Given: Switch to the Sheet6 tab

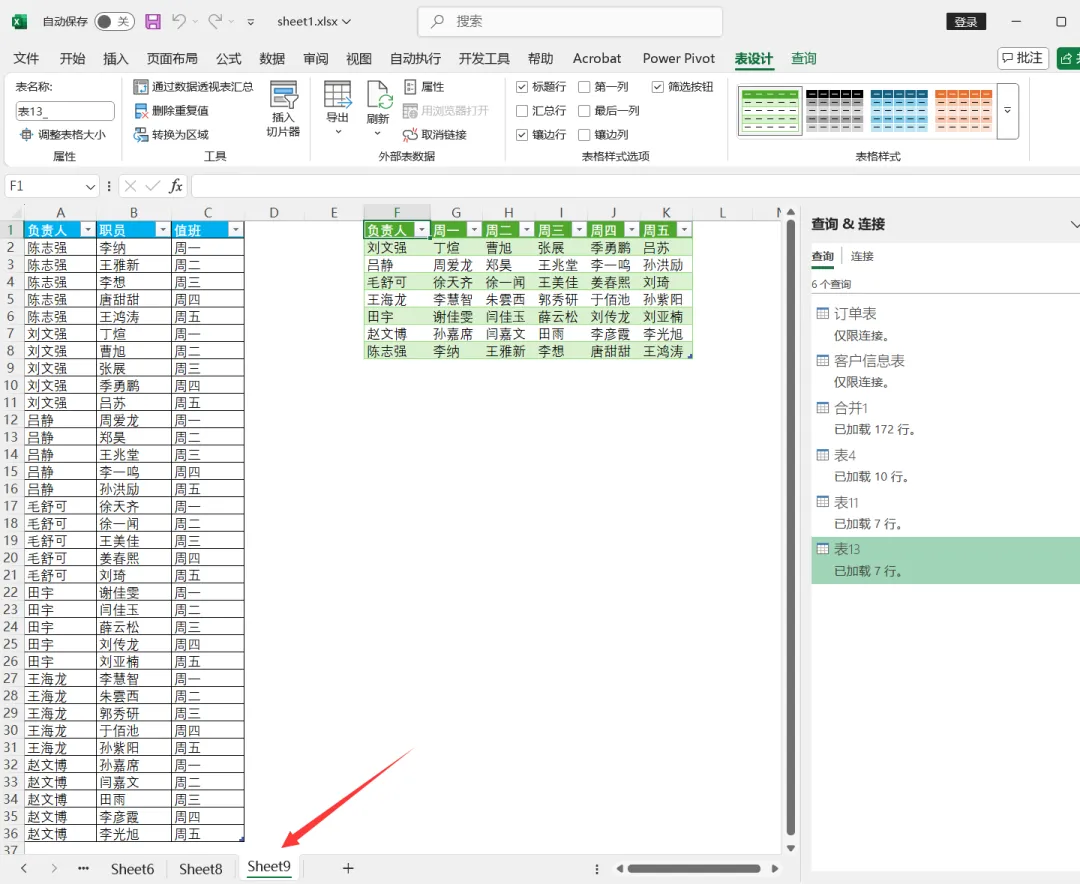Looking at the screenshot, I should coord(132,869).
